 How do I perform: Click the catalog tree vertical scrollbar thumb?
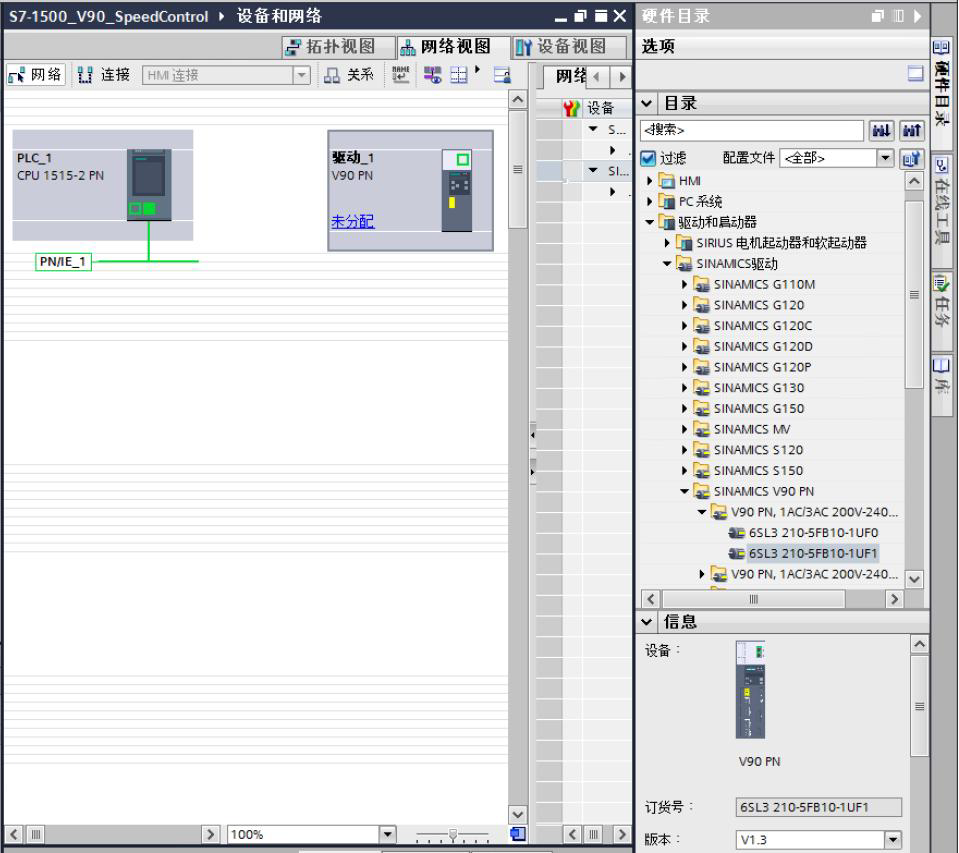[914, 295]
